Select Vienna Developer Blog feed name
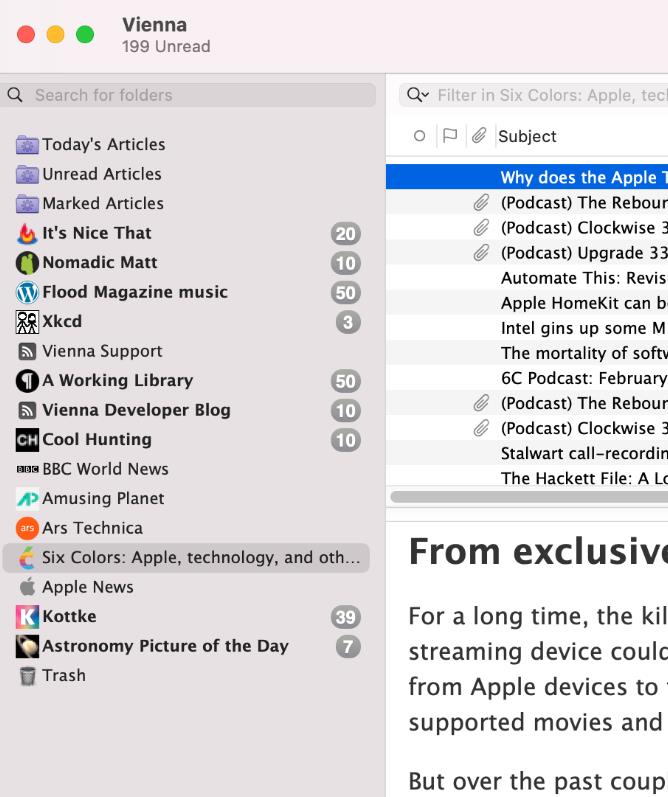This screenshot has width=668, height=797. [x=136, y=410]
